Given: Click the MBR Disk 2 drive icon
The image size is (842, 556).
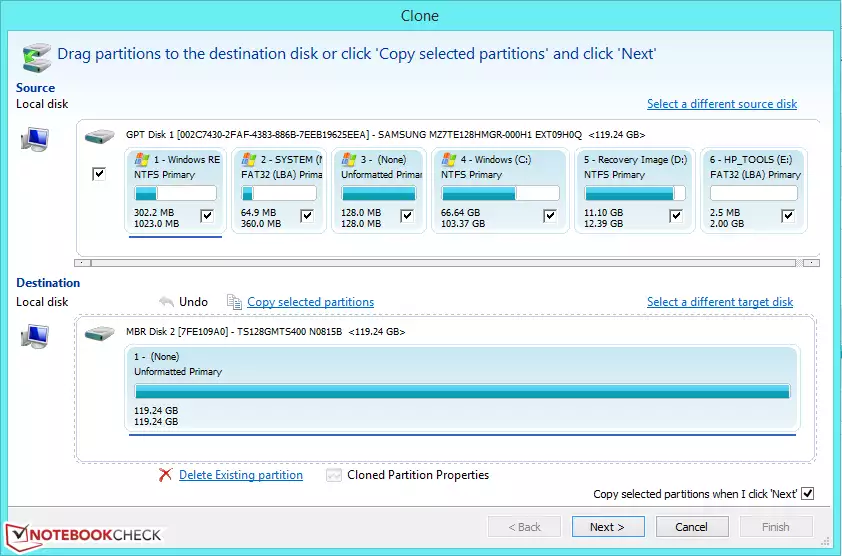Looking at the screenshot, I should coord(100,334).
